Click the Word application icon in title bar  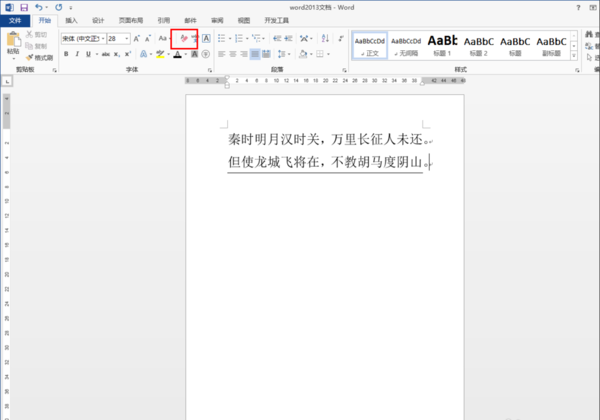point(10,7)
